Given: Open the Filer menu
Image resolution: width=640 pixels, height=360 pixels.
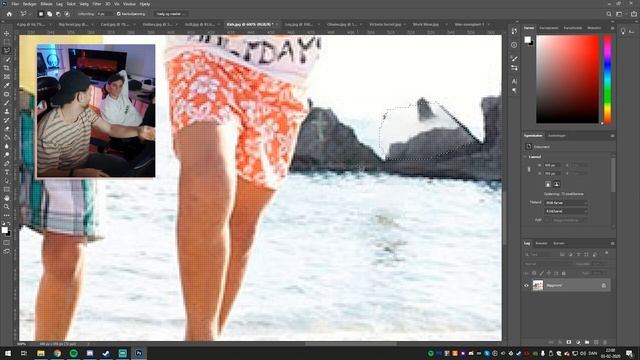Looking at the screenshot, I should [15, 4].
